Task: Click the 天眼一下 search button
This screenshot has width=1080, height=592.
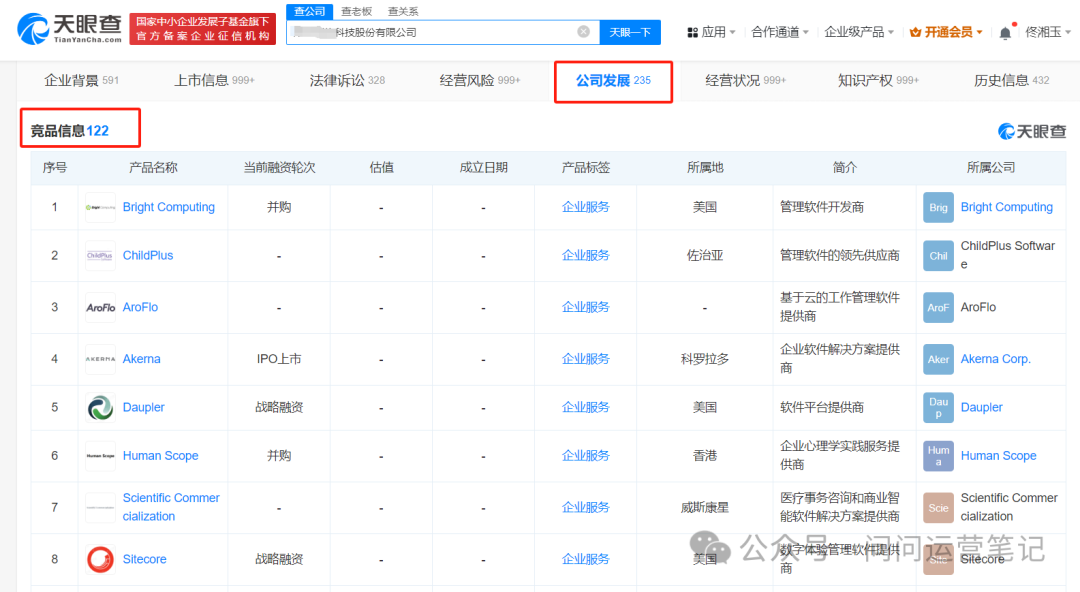Action: 630,32
